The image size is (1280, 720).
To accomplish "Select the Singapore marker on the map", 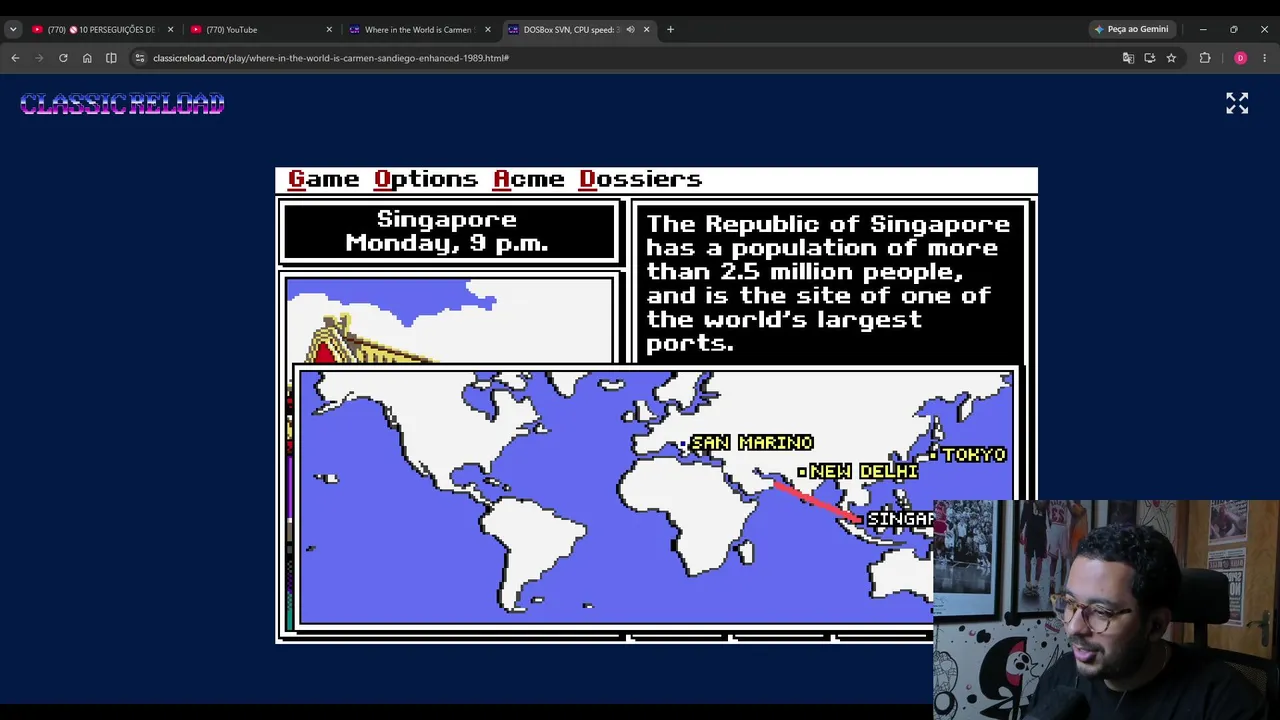I will click(895, 519).
